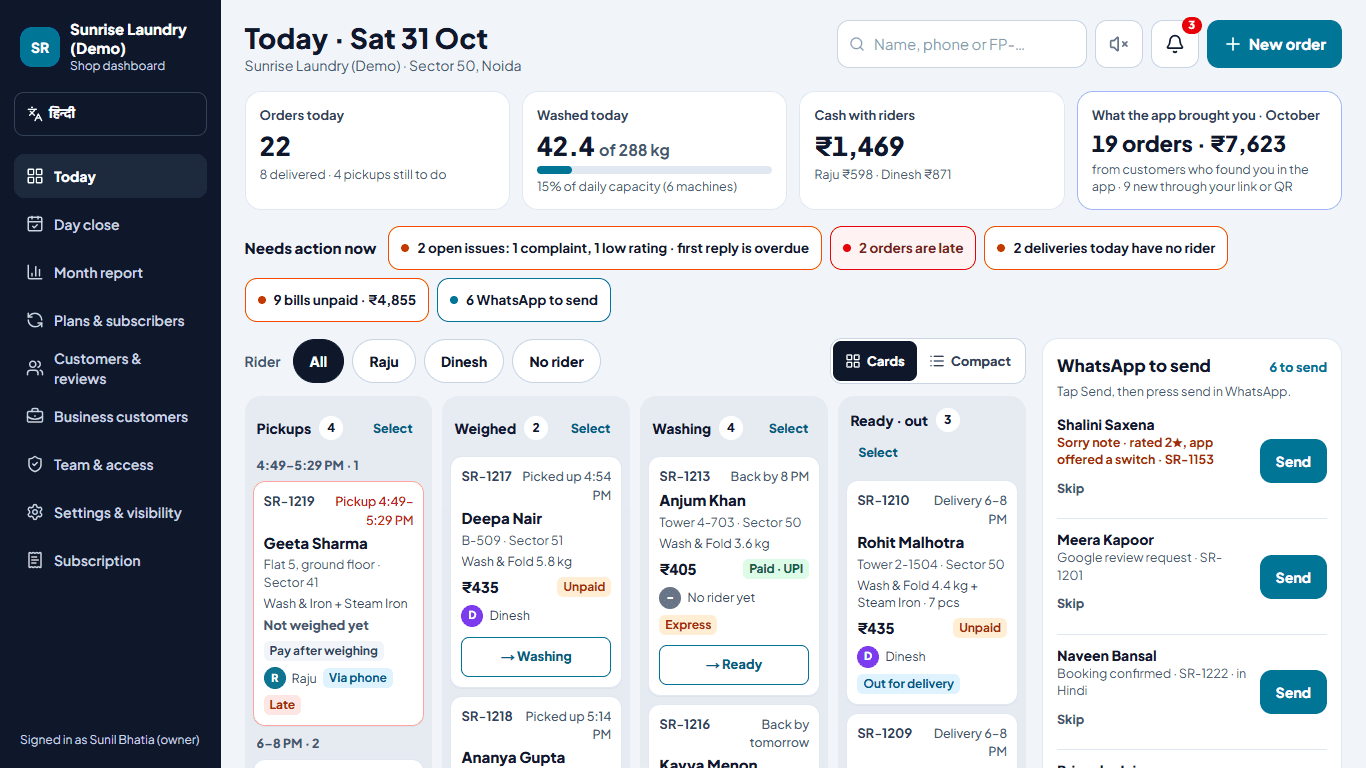Screen dimensions: 1366x768
Task: Go to Month report
Action: coord(110,273)
